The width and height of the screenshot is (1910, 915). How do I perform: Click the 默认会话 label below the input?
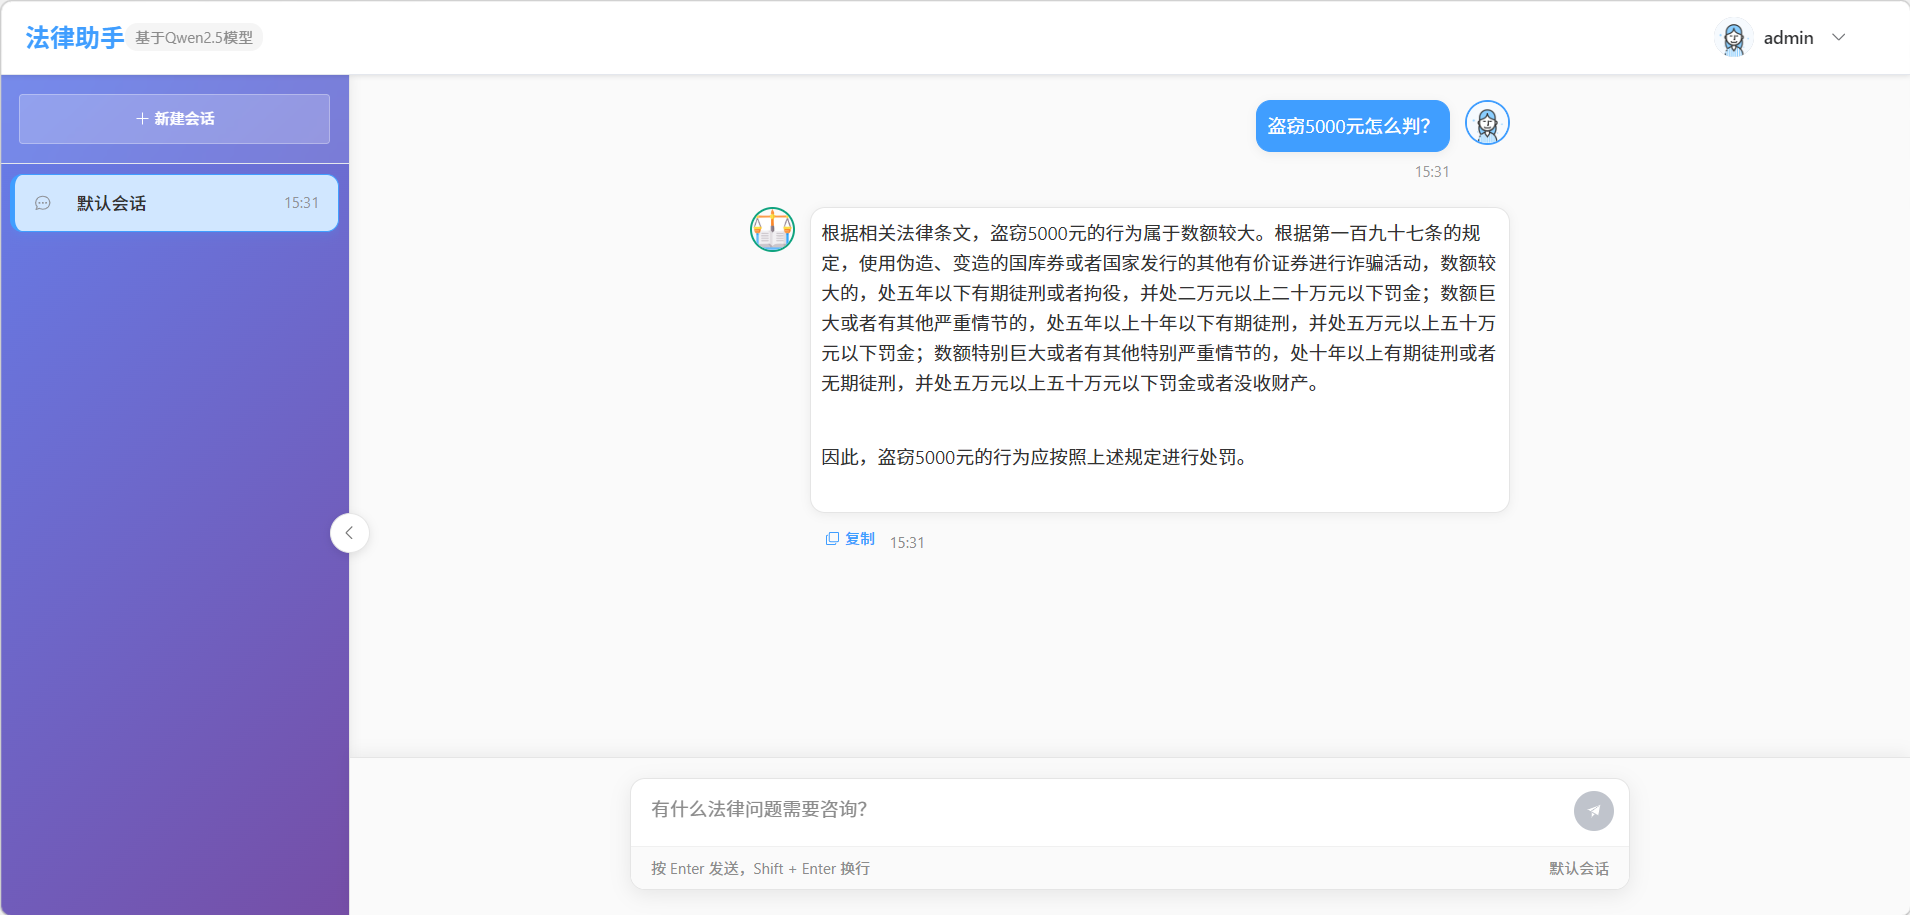(1579, 869)
